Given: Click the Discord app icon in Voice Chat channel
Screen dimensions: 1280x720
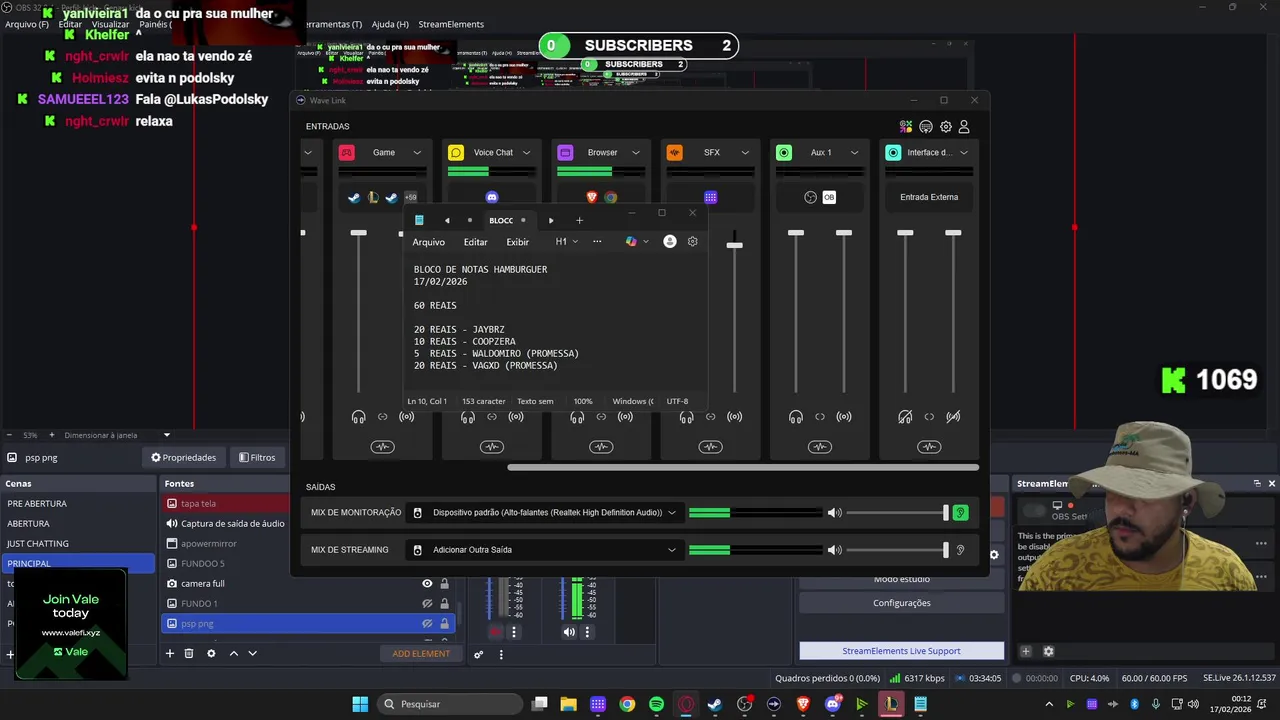Looking at the screenshot, I should tap(492, 197).
